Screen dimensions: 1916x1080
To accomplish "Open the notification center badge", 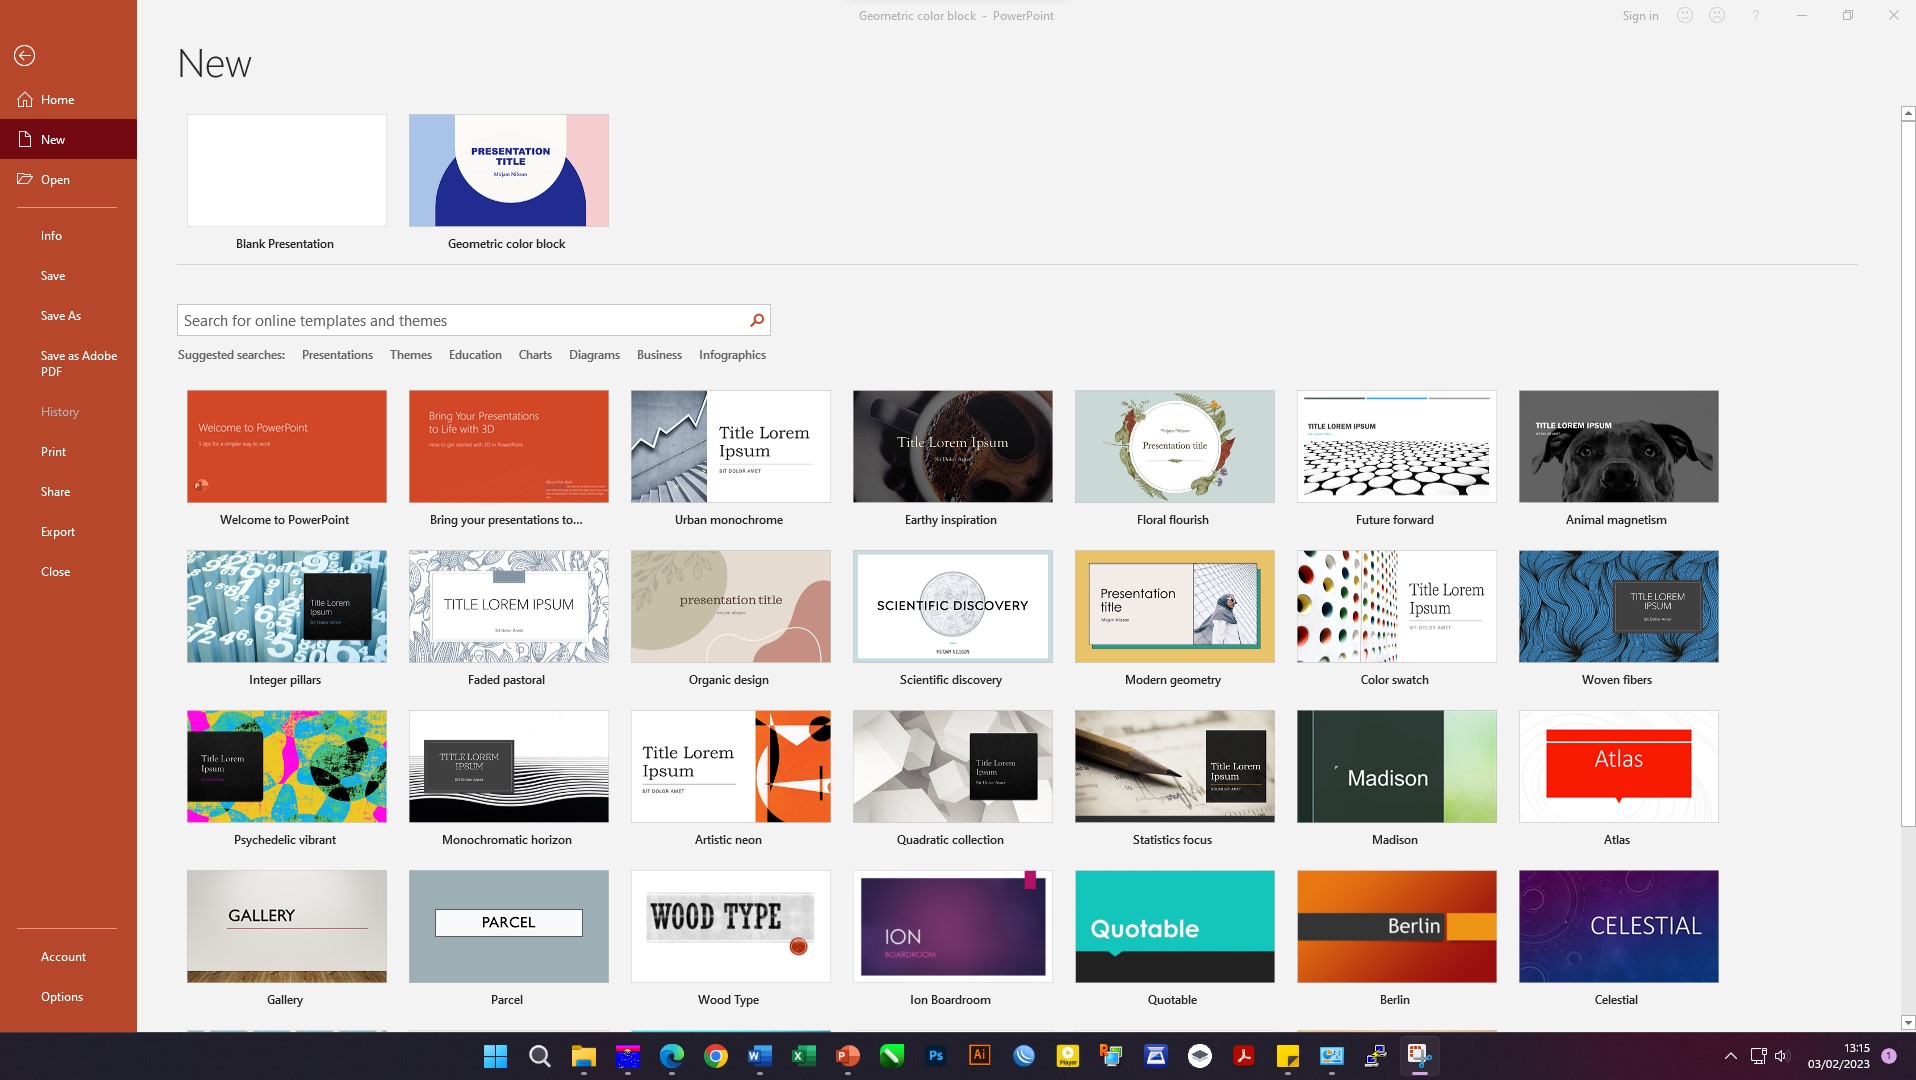I will point(1888,1056).
